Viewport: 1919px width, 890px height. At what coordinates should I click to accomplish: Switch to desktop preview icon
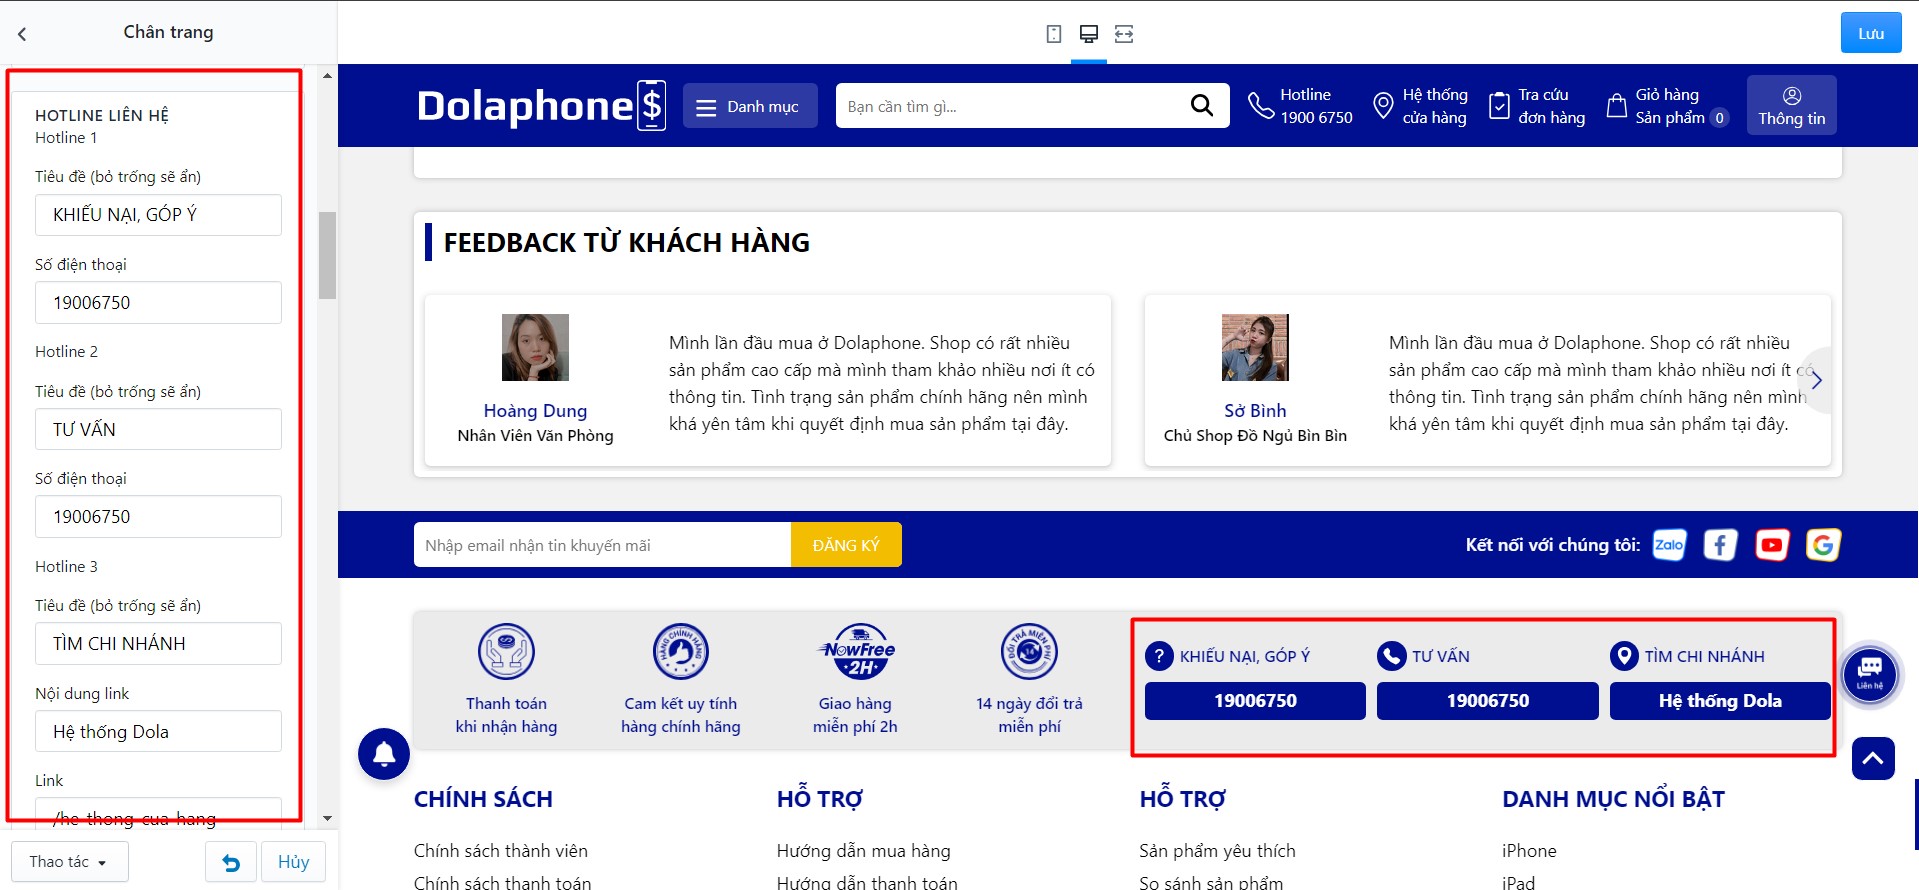(1089, 34)
